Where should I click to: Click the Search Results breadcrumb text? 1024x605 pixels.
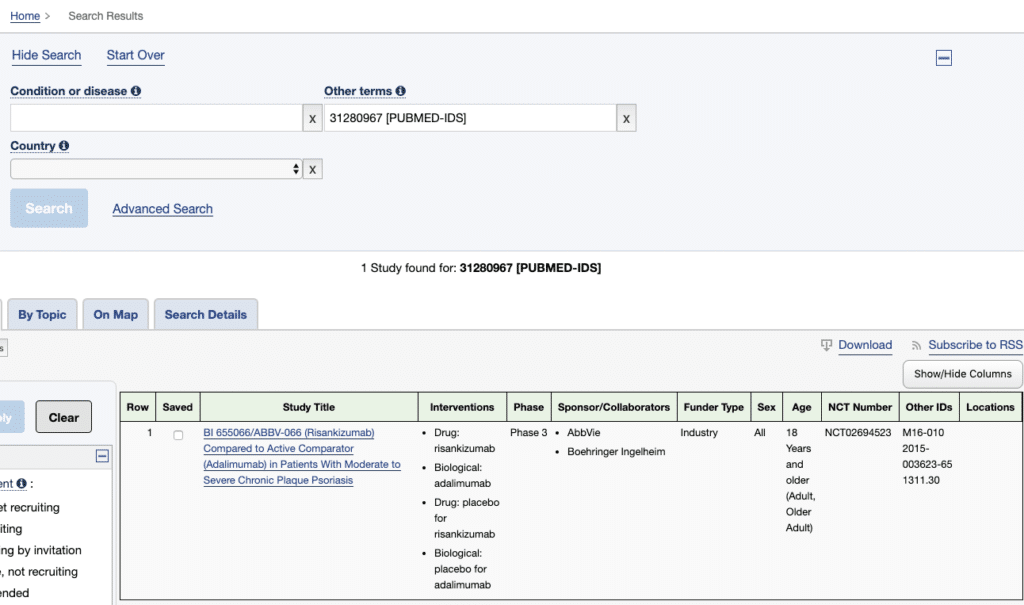point(106,16)
